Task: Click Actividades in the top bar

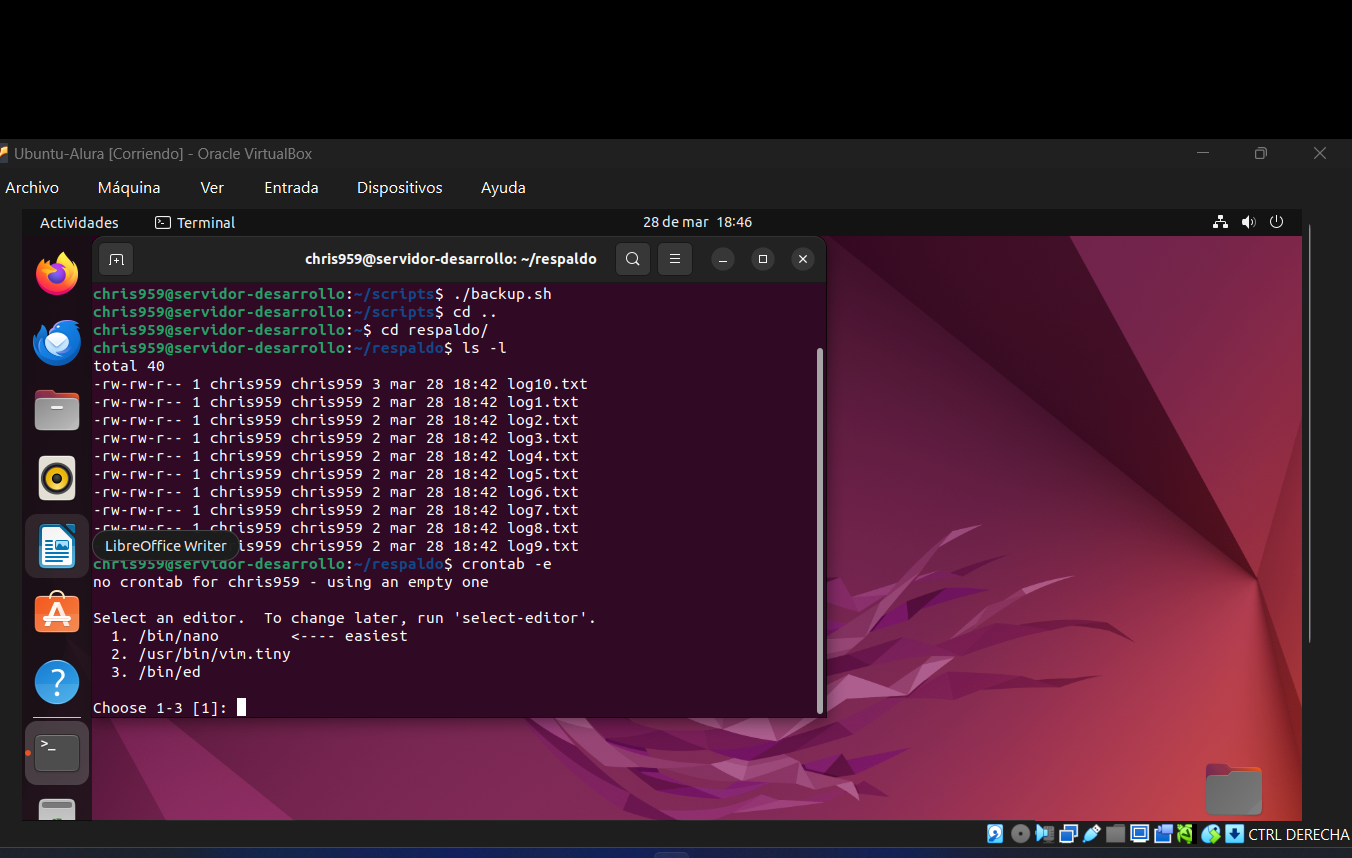Action: click(79, 221)
